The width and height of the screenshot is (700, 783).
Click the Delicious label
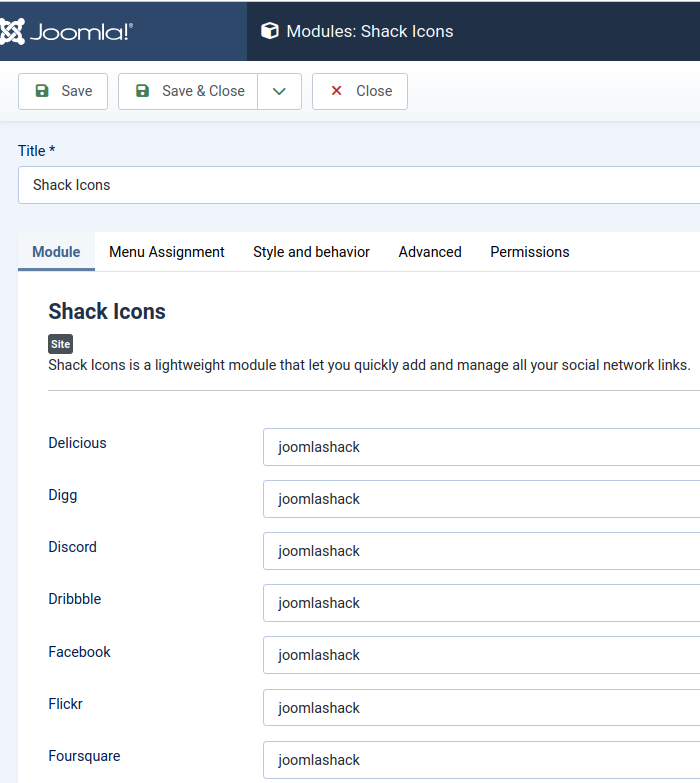[77, 443]
